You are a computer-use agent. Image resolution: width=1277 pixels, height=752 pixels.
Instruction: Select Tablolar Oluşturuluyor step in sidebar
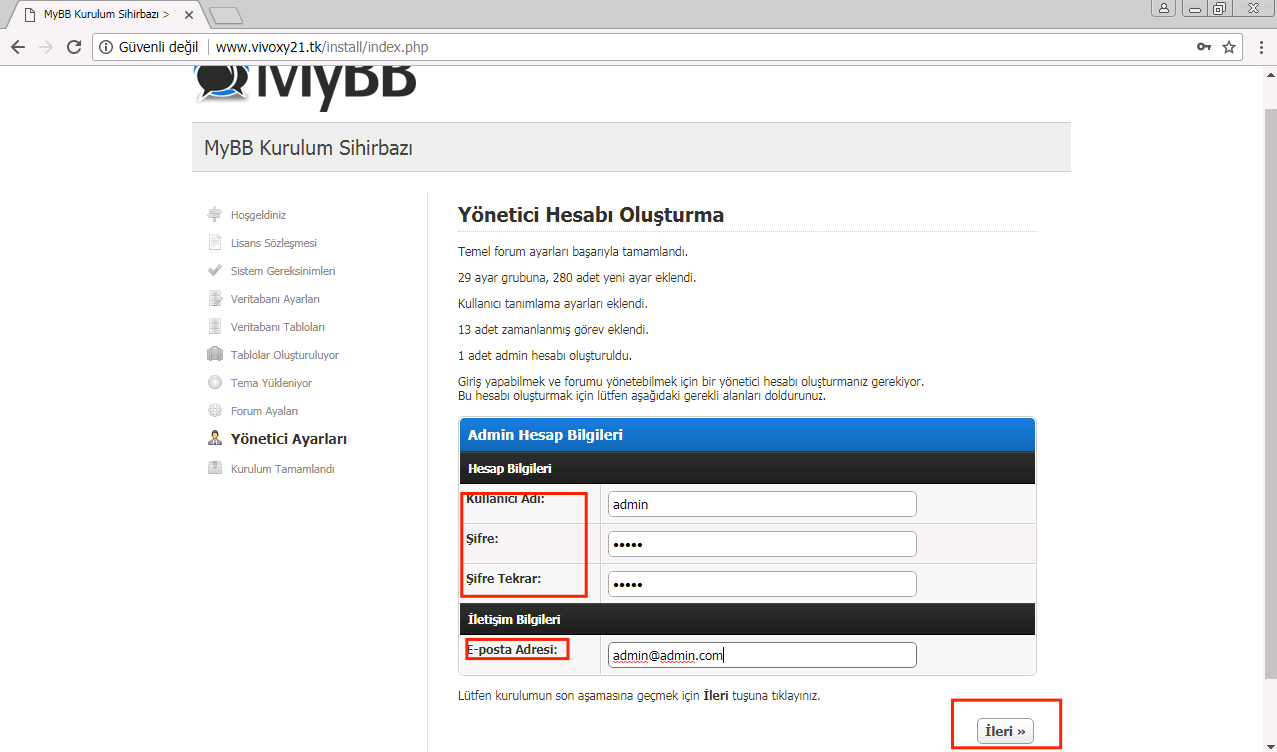point(285,355)
